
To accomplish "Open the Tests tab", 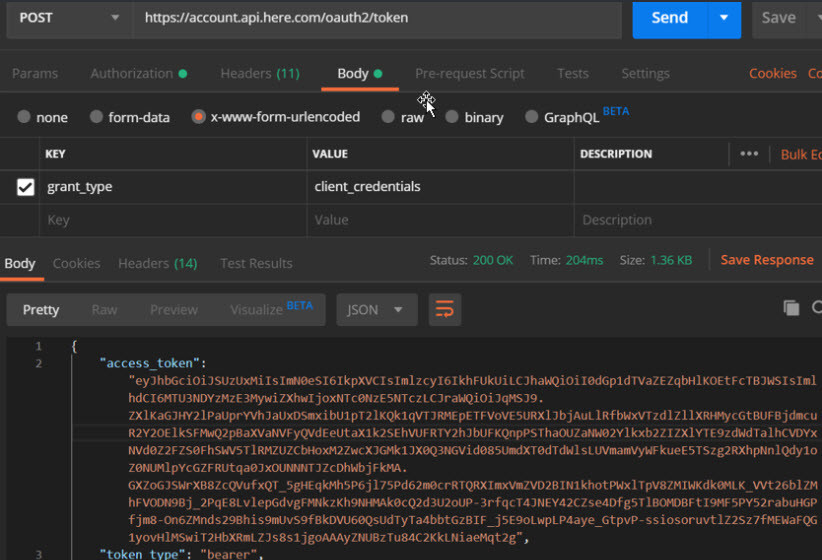I will [572, 73].
